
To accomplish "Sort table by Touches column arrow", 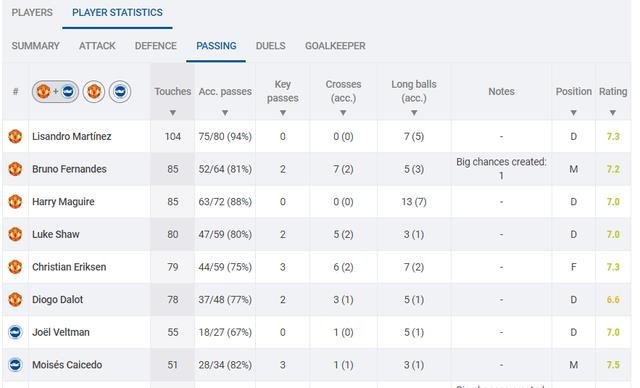I will [x=173, y=113].
